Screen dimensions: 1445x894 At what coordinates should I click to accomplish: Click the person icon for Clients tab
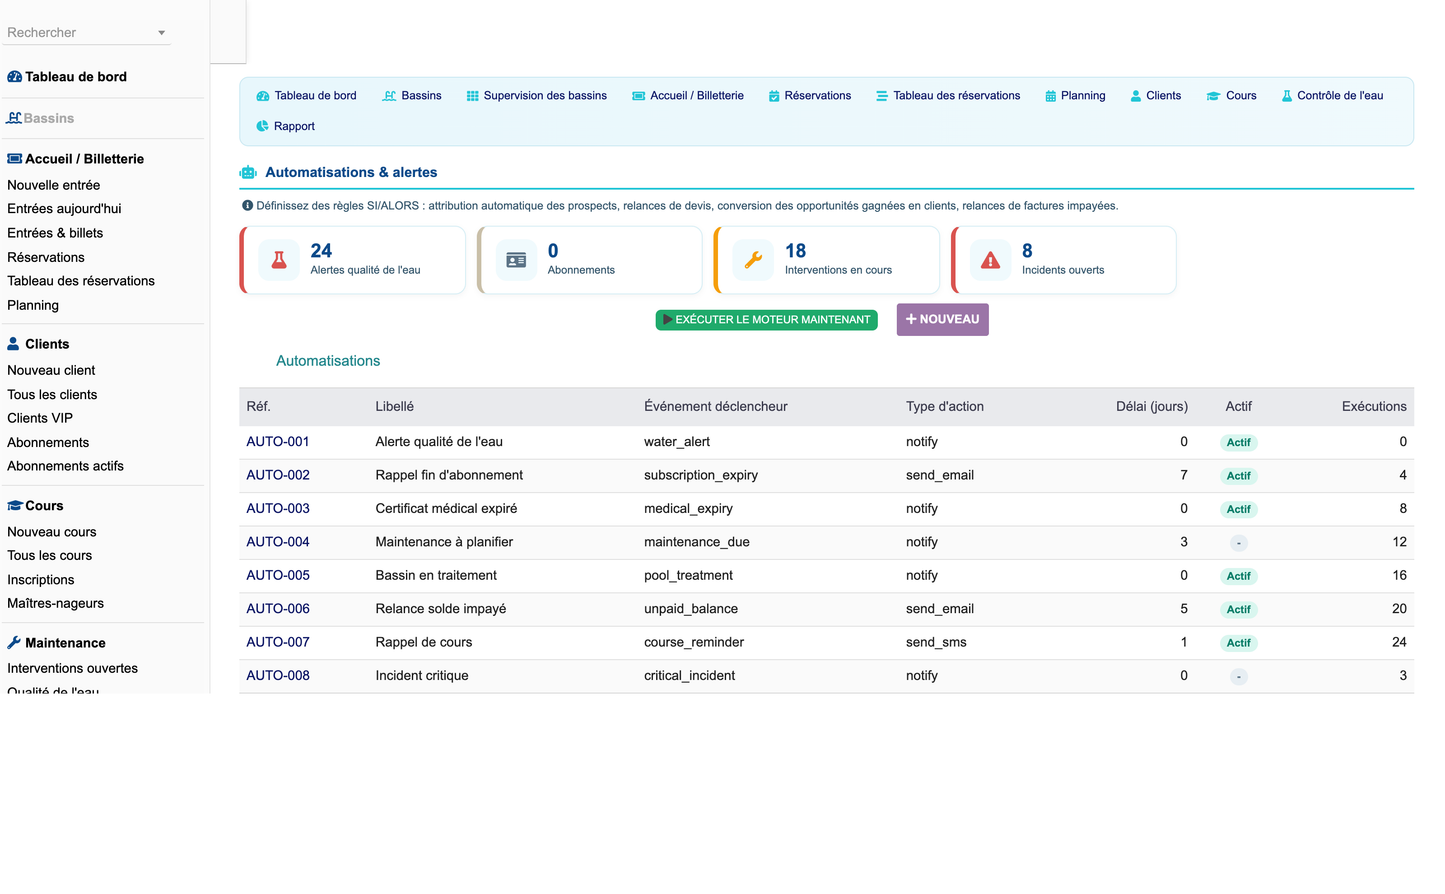coord(1136,96)
